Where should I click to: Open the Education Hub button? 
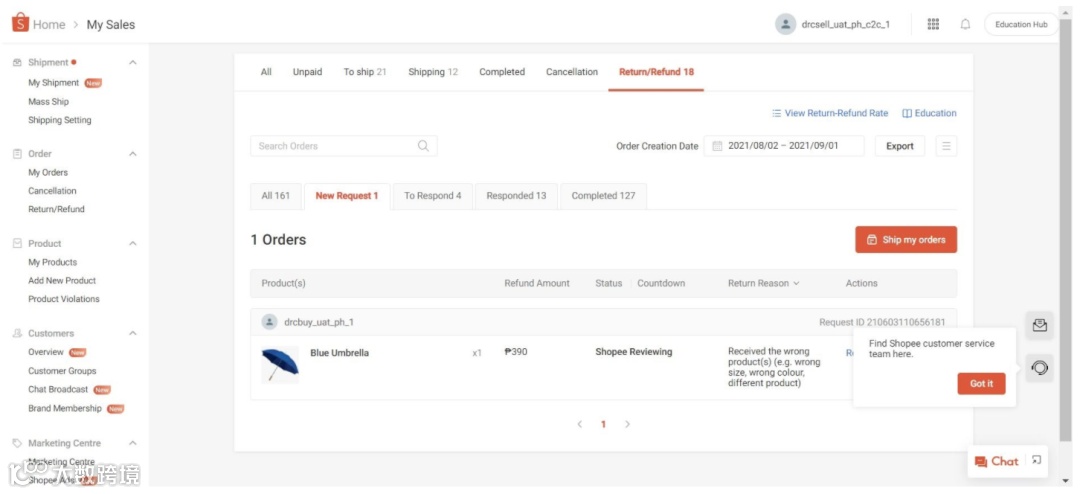coord(1021,24)
